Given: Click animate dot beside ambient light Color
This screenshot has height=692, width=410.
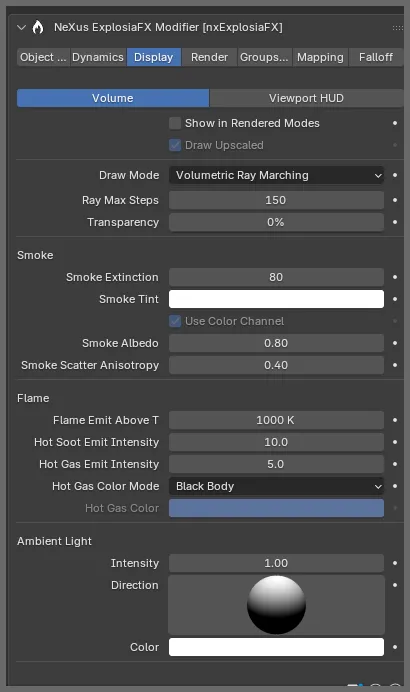Looking at the screenshot, I should point(395,647).
